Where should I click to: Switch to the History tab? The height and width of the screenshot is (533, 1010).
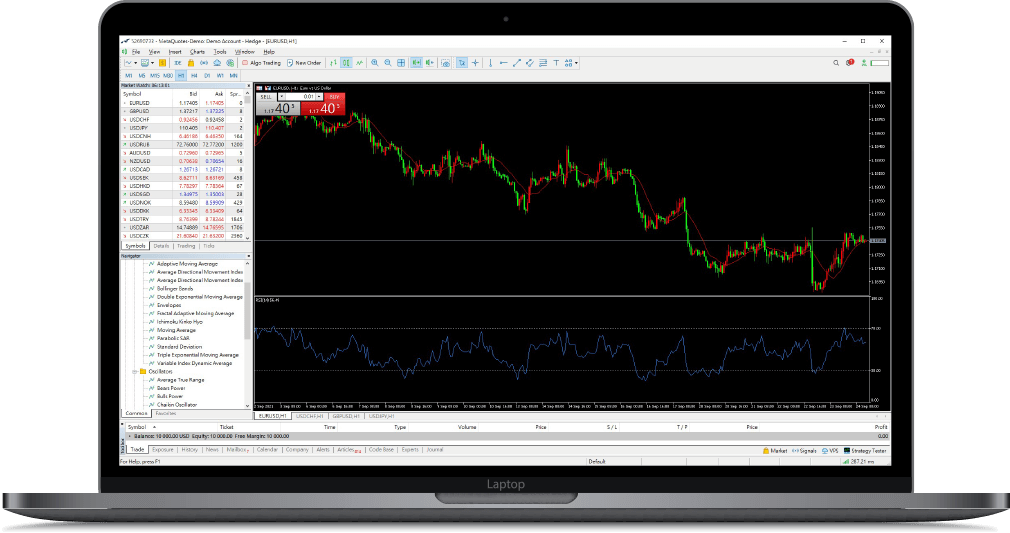(189, 450)
